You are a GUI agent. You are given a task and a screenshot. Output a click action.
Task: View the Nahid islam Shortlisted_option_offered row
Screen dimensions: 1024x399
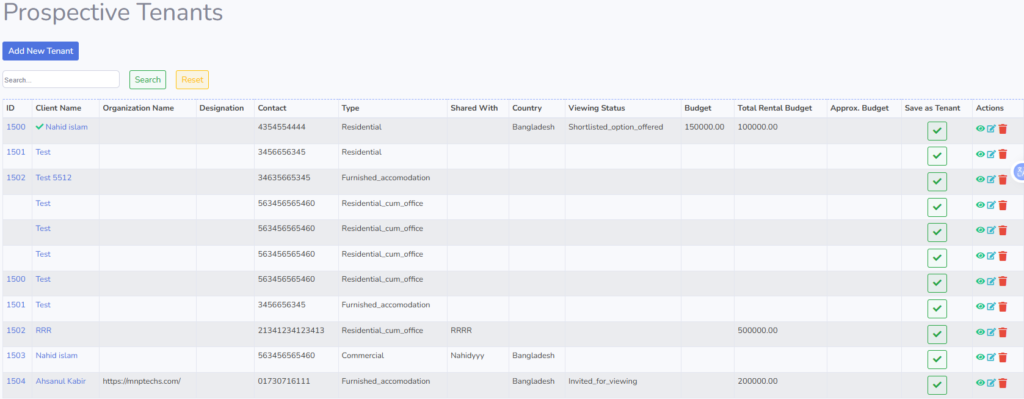(980, 129)
